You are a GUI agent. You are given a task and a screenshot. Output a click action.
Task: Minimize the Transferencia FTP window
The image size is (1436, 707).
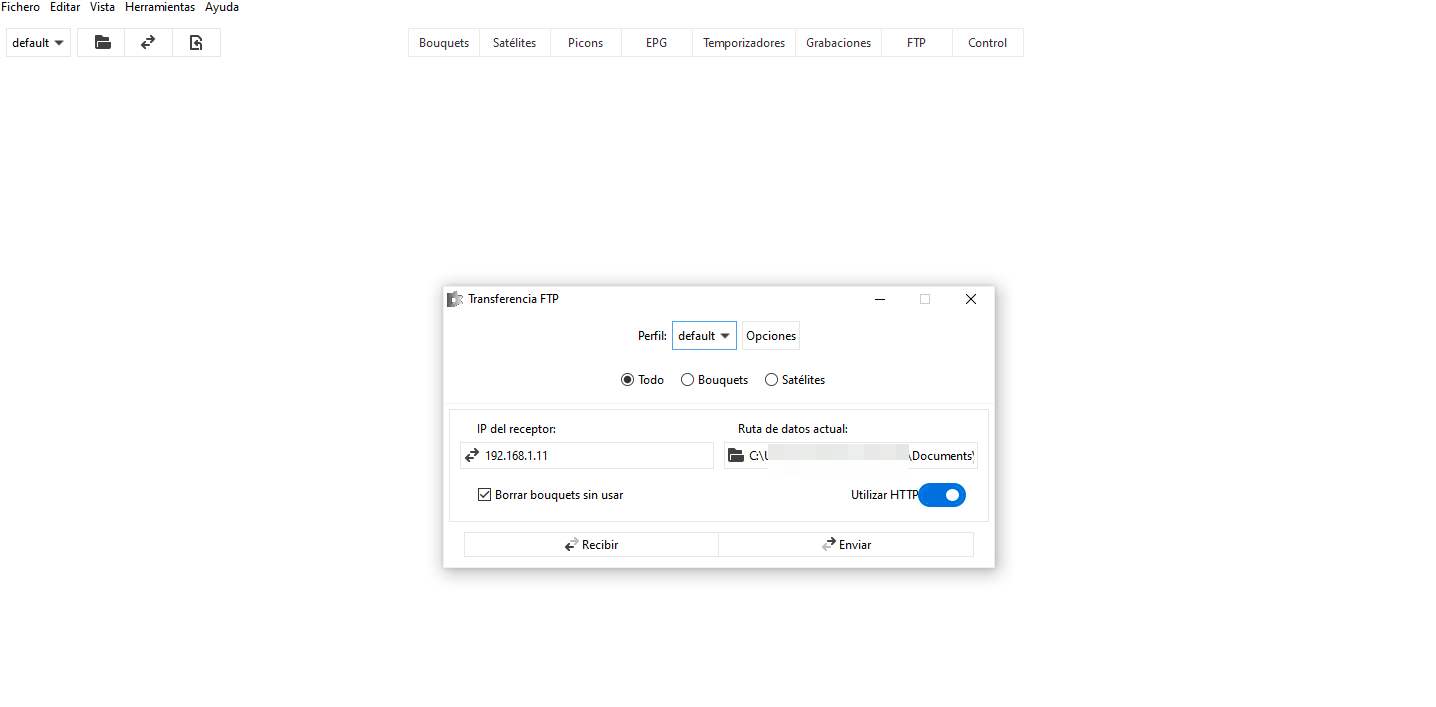tap(879, 299)
